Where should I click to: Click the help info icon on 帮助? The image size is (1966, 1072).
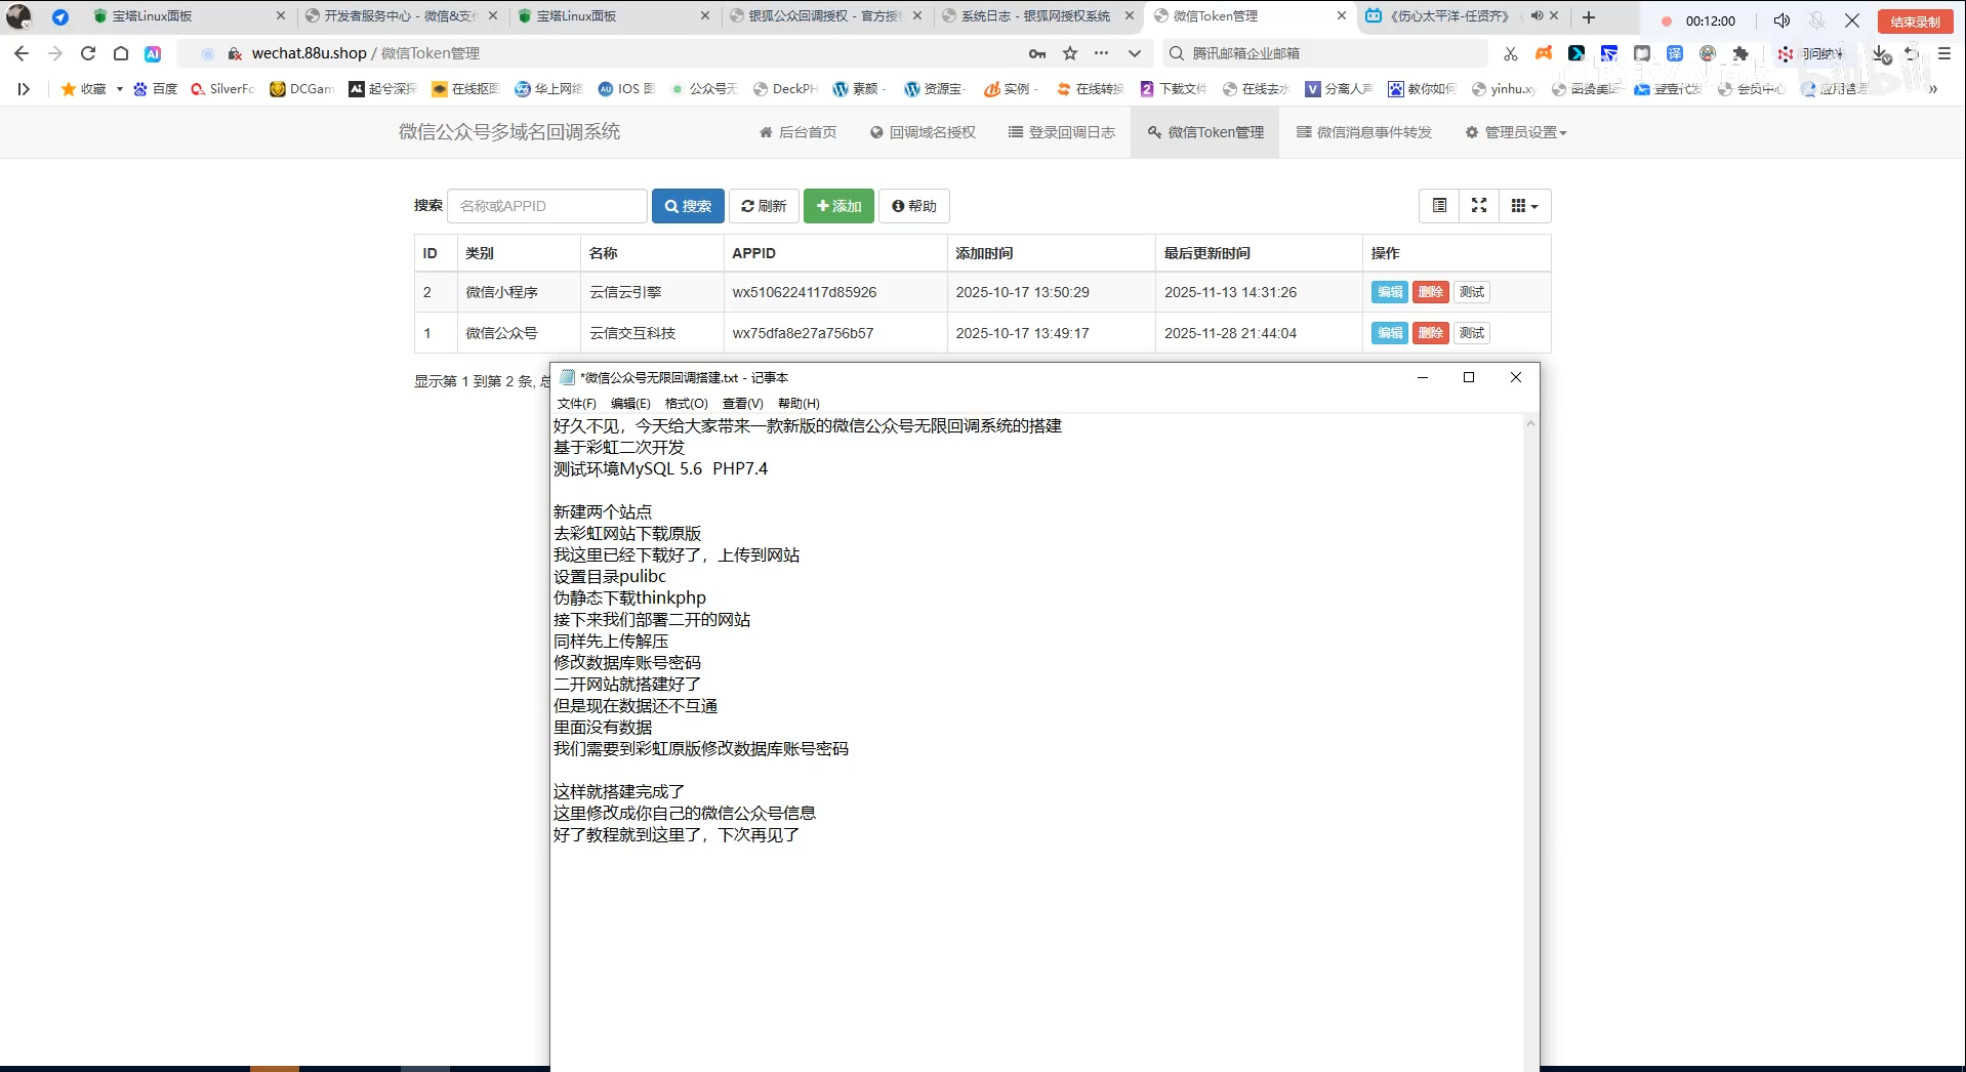tap(897, 206)
